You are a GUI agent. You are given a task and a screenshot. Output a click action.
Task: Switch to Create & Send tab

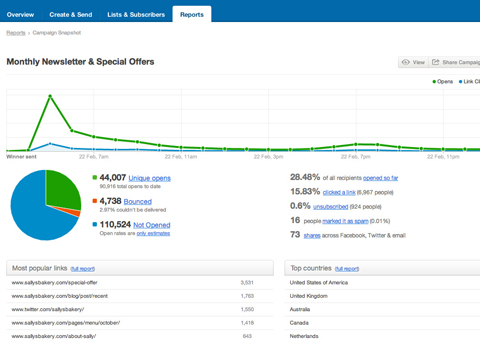pos(71,15)
